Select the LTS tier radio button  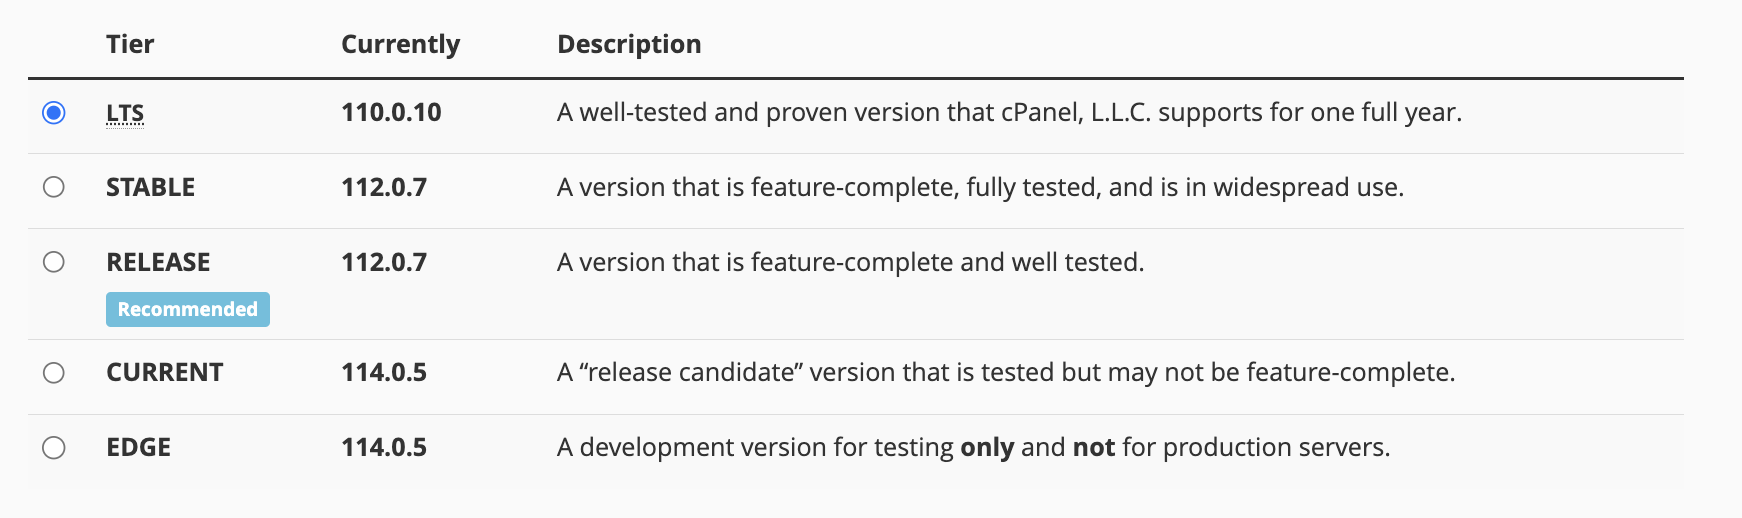pyautogui.click(x=54, y=112)
